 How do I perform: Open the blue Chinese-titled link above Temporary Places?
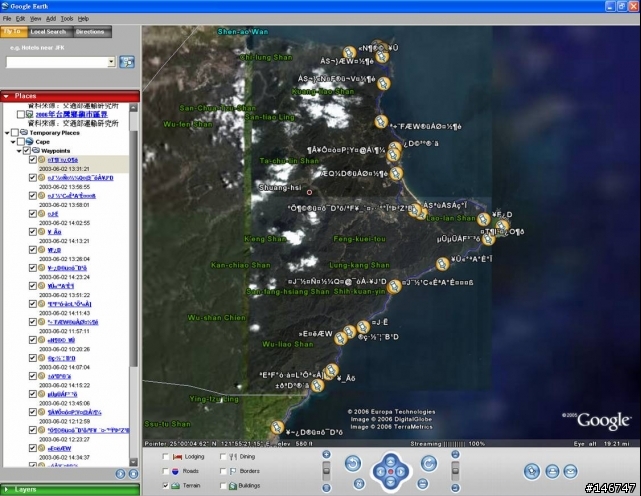tap(72, 114)
